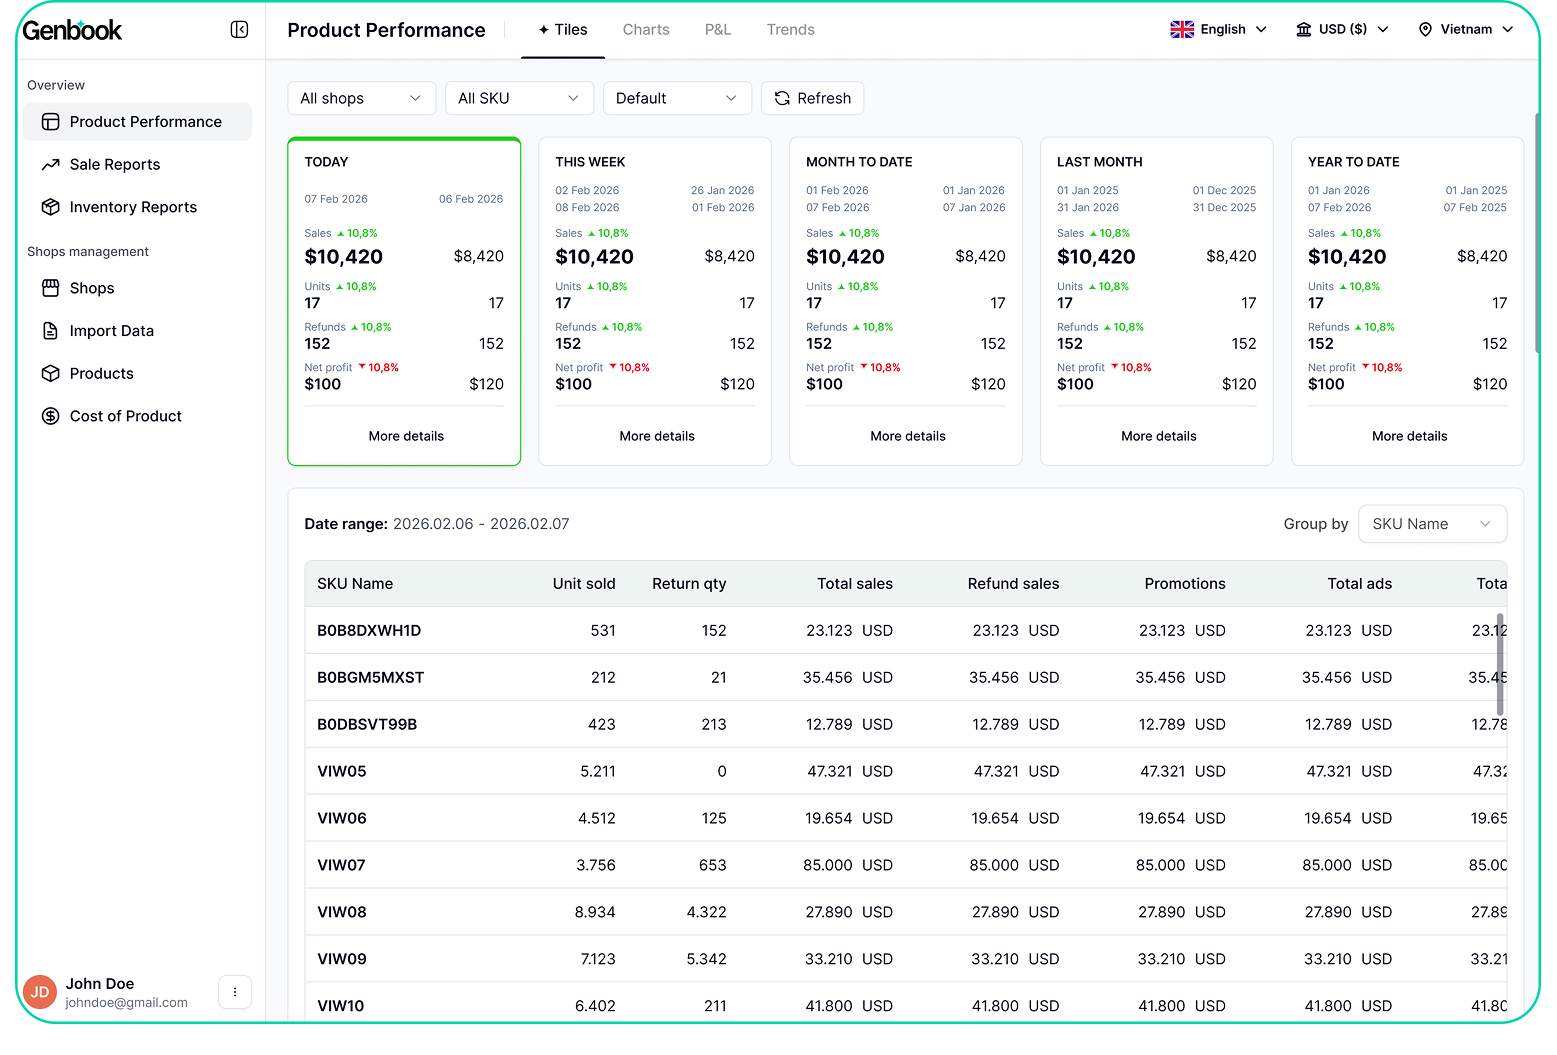Select the TODAY tile card title
Screen dimensions: 1557x1055
click(326, 162)
